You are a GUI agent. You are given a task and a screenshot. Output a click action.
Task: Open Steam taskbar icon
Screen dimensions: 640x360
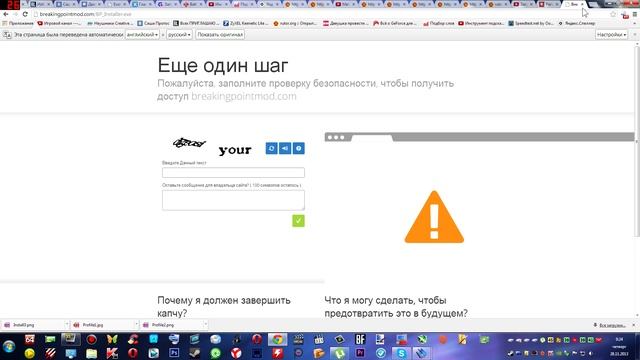[x=195, y=353]
